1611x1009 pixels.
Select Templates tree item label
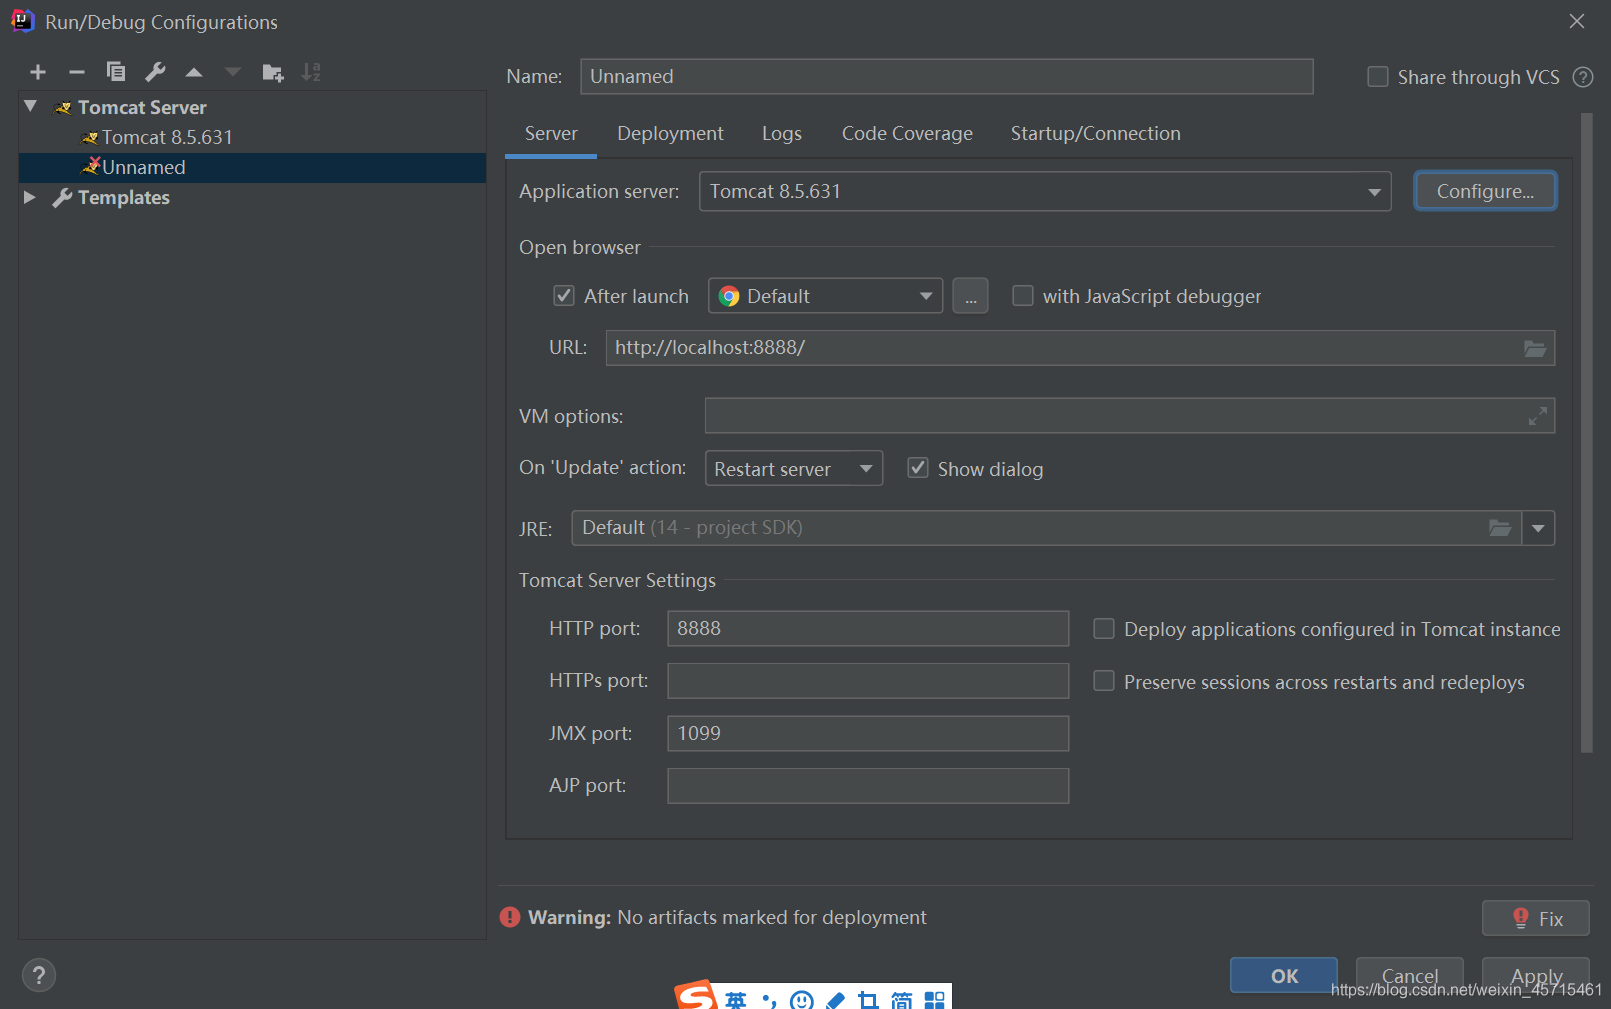(124, 197)
